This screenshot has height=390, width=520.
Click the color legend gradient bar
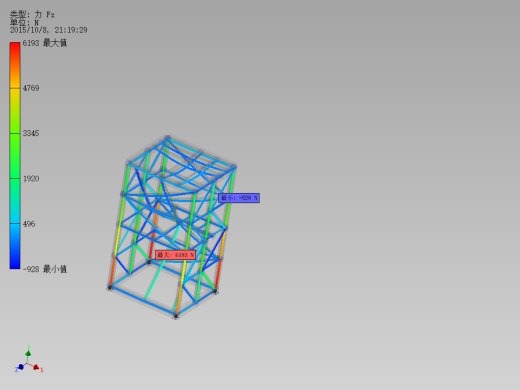[x=15, y=155]
